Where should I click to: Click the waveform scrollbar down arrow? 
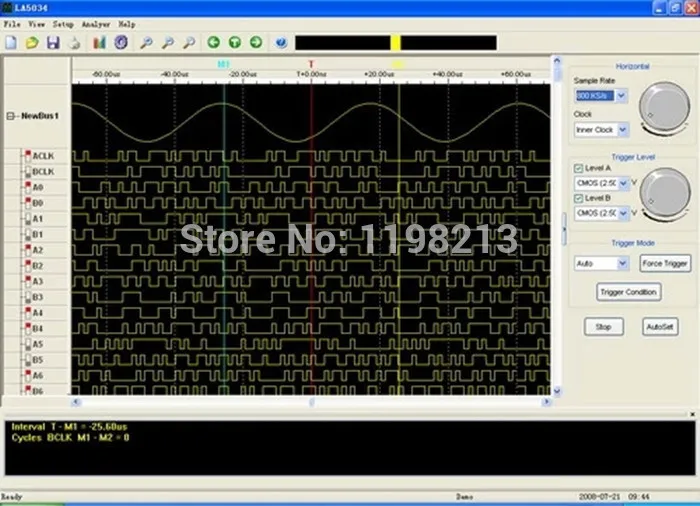[557, 391]
